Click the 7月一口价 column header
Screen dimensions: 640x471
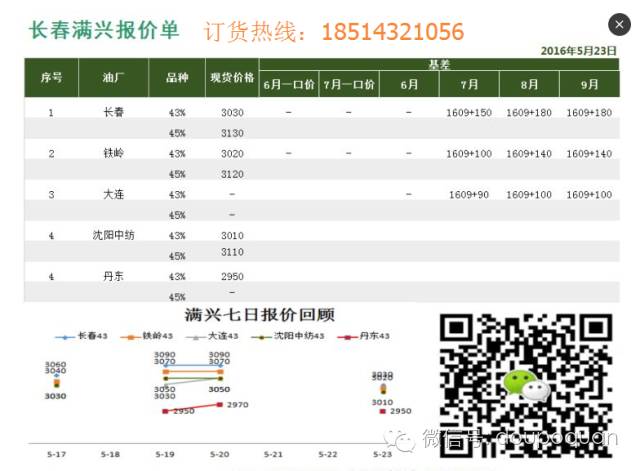click(349, 84)
